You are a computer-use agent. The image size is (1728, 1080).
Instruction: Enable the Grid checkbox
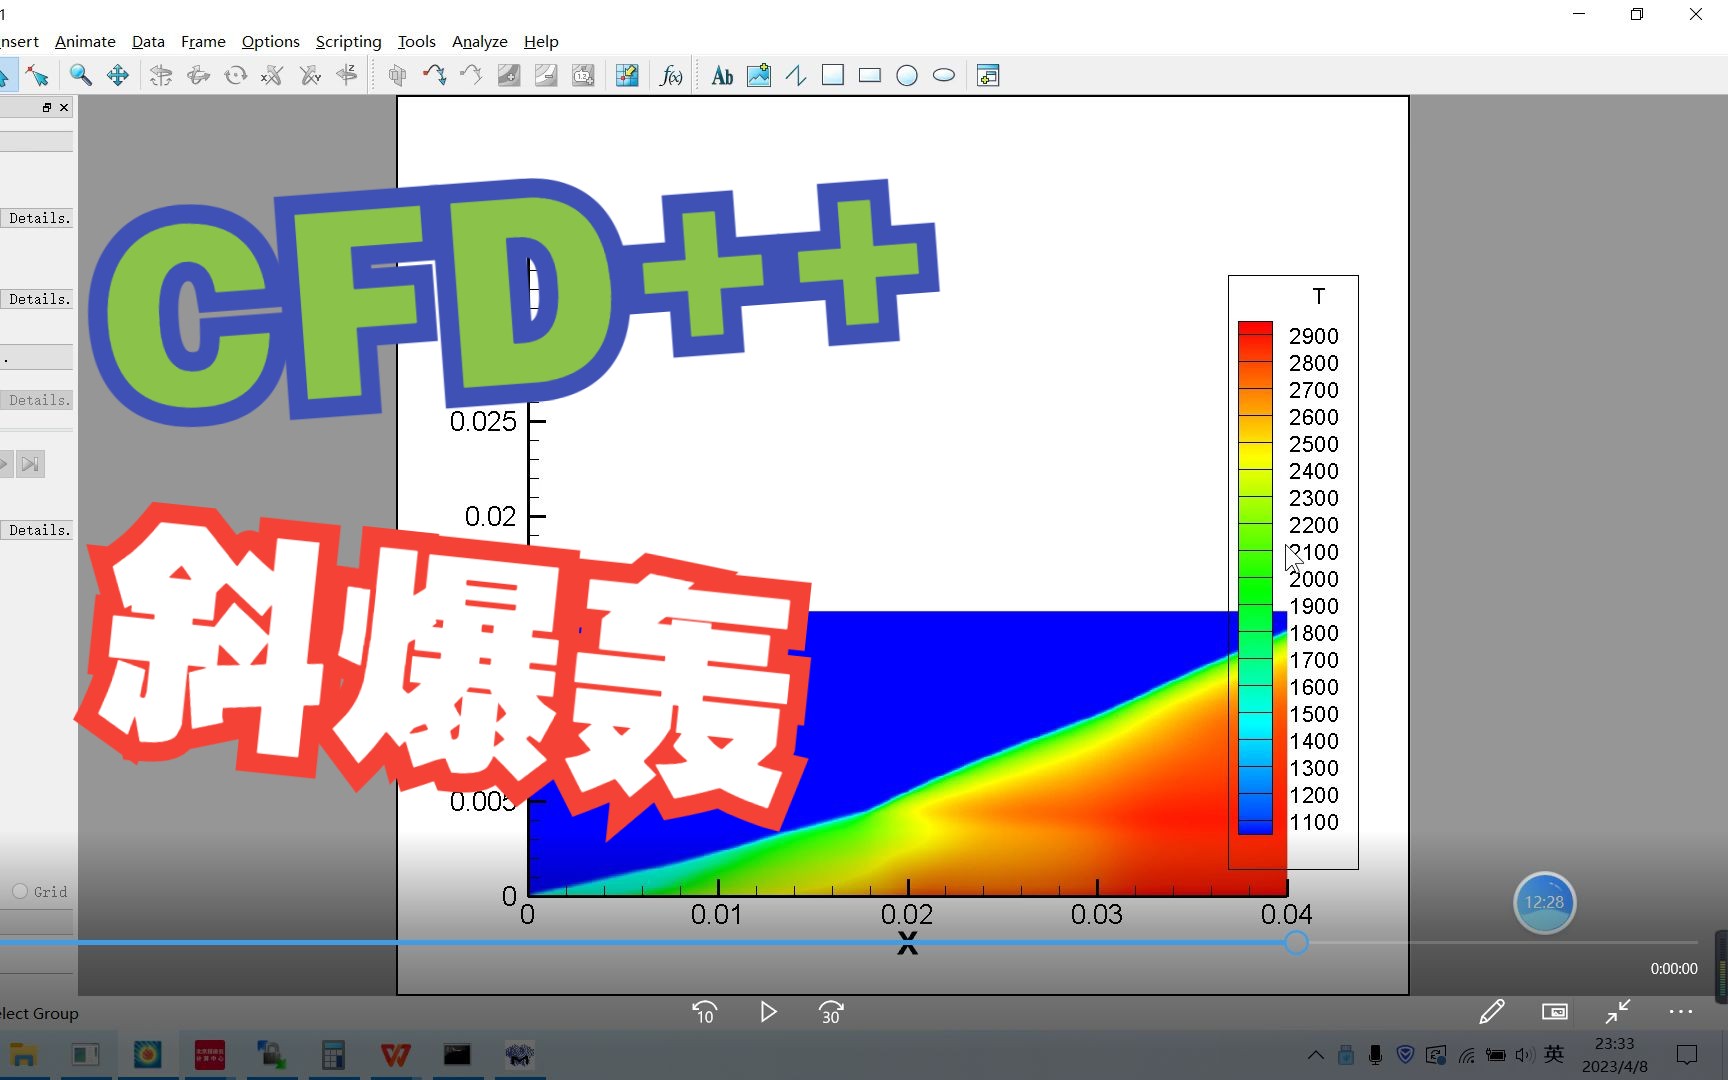(18, 892)
